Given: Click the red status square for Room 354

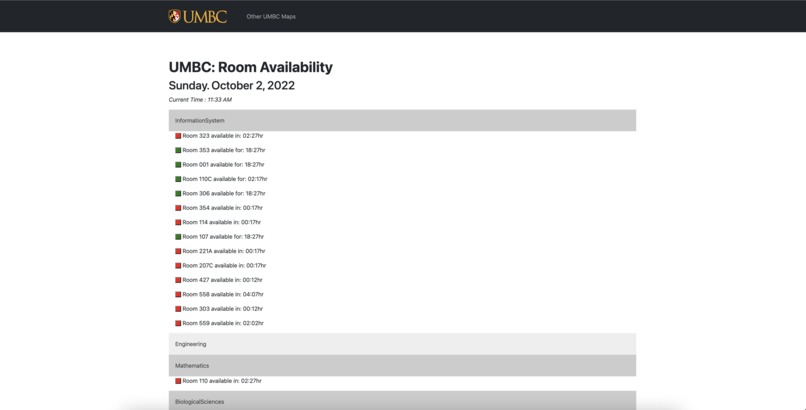Looking at the screenshot, I should [x=178, y=208].
